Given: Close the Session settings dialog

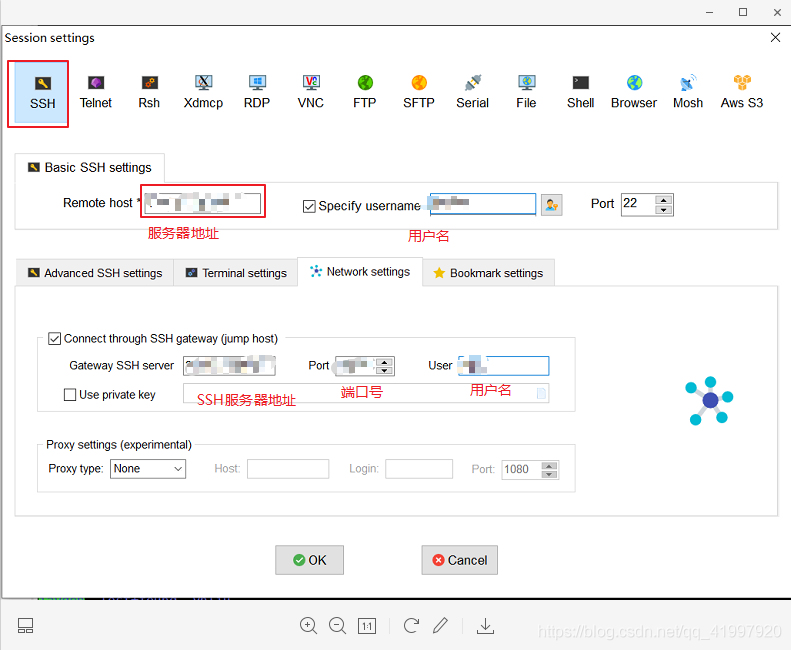Looking at the screenshot, I should tap(775, 37).
